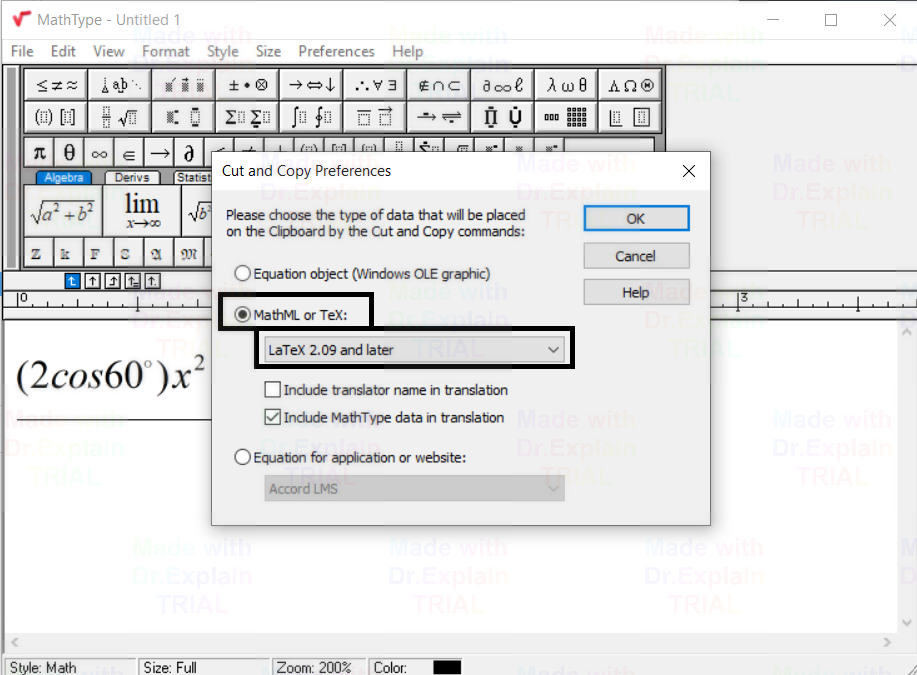Open the underbar and overbar templates palette
This screenshot has height=675, width=917.
coord(375,118)
